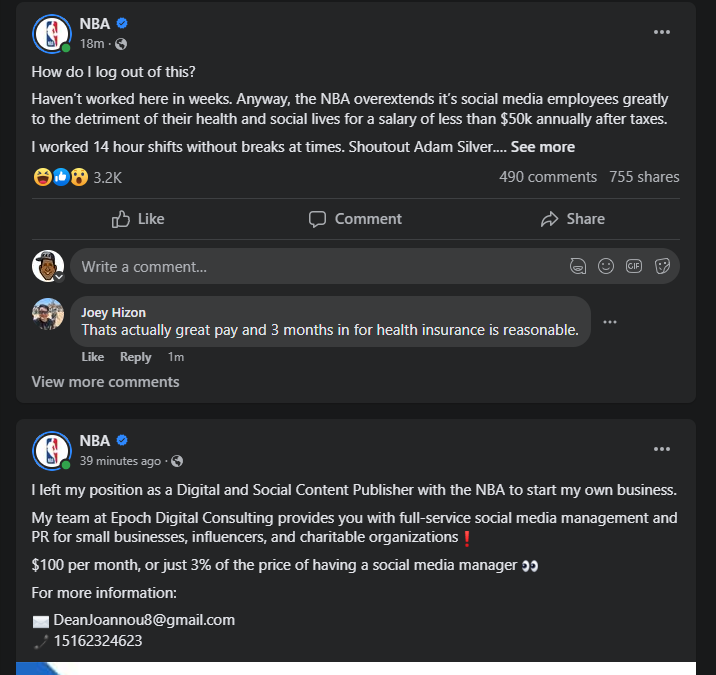Click the Comment button on first post

(x=355, y=219)
